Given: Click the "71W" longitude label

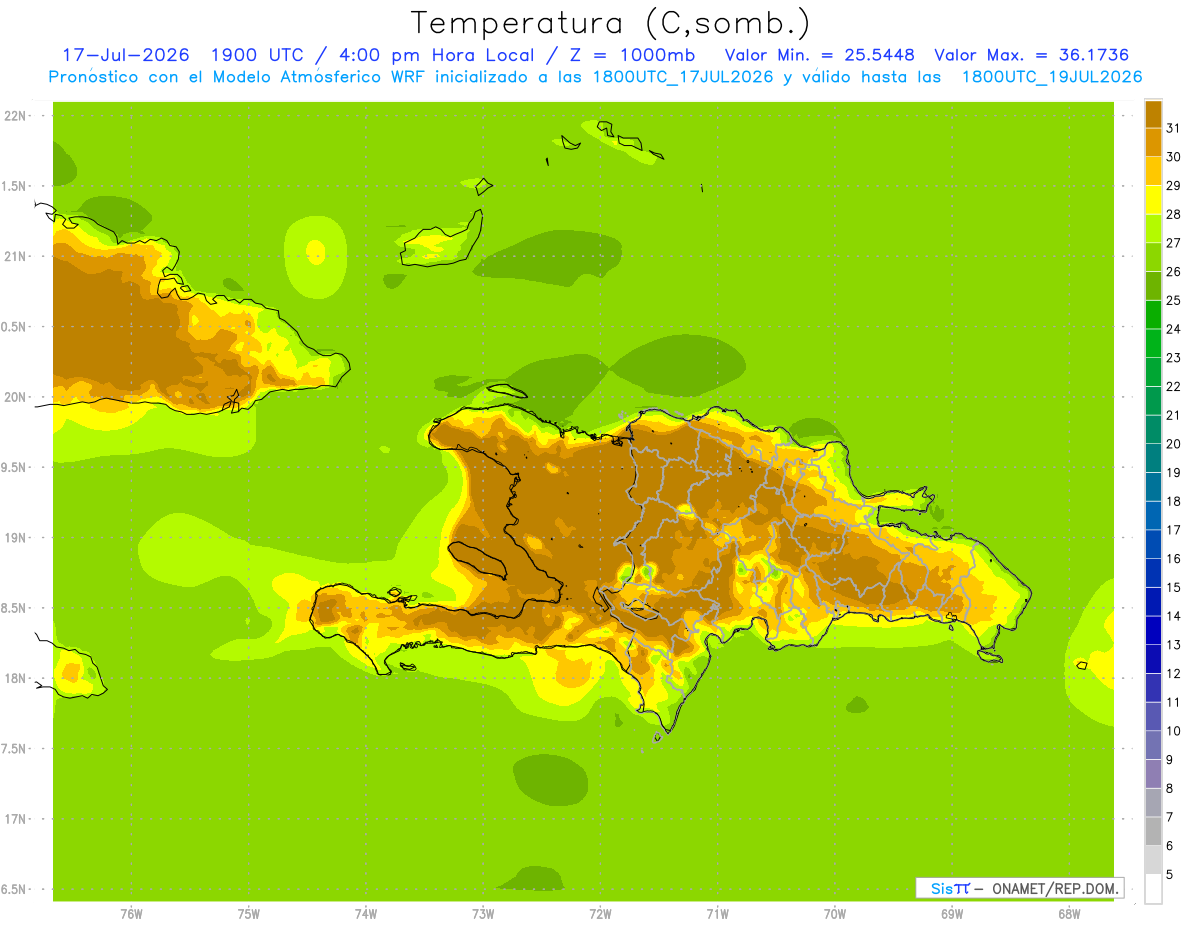Looking at the screenshot, I should pos(718,914).
